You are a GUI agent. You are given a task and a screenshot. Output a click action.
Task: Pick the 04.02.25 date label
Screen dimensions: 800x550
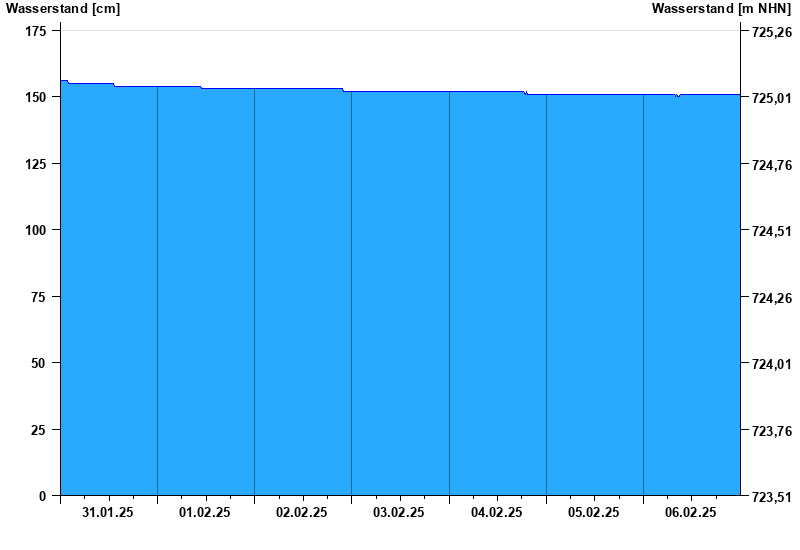(496, 512)
